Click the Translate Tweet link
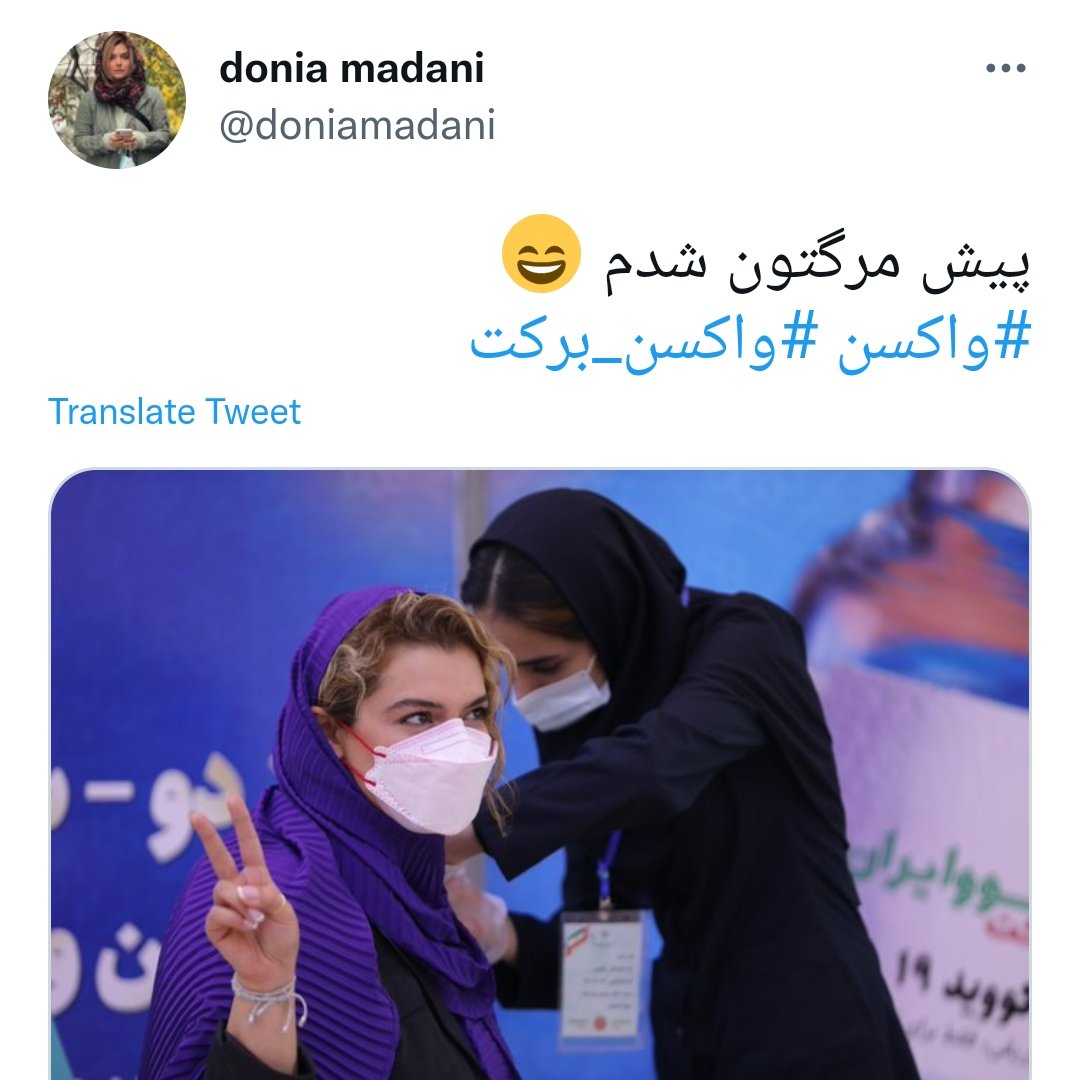The height and width of the screenshot is (1080, 1080). [x=174, y=412]
